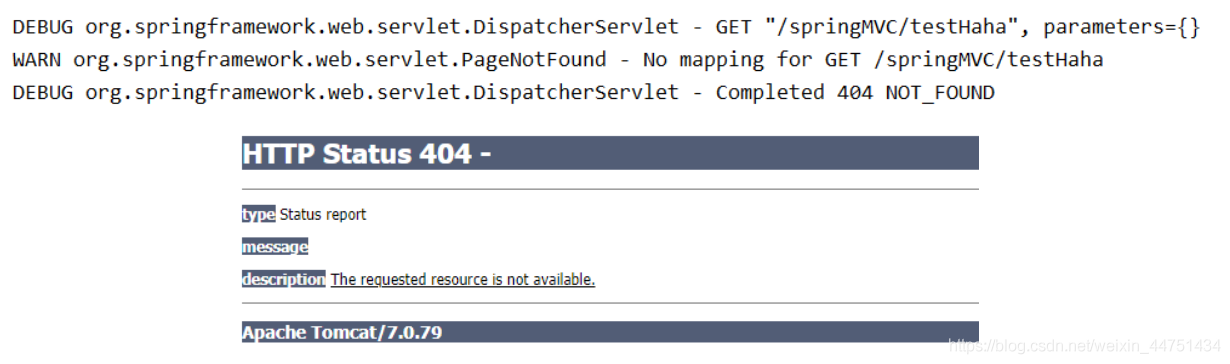1230x364 pixels.
Task: Open the blog.csdn.net watermark link
Action: click(1085, 346)
